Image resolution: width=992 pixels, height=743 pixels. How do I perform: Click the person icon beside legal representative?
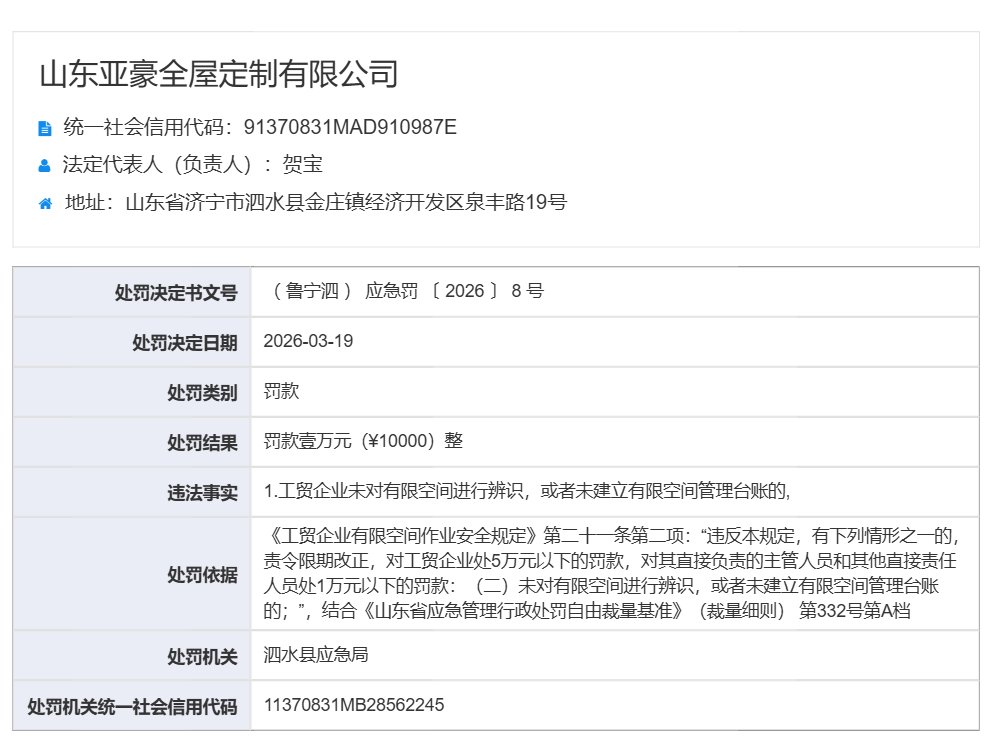(x=44, y=166)
